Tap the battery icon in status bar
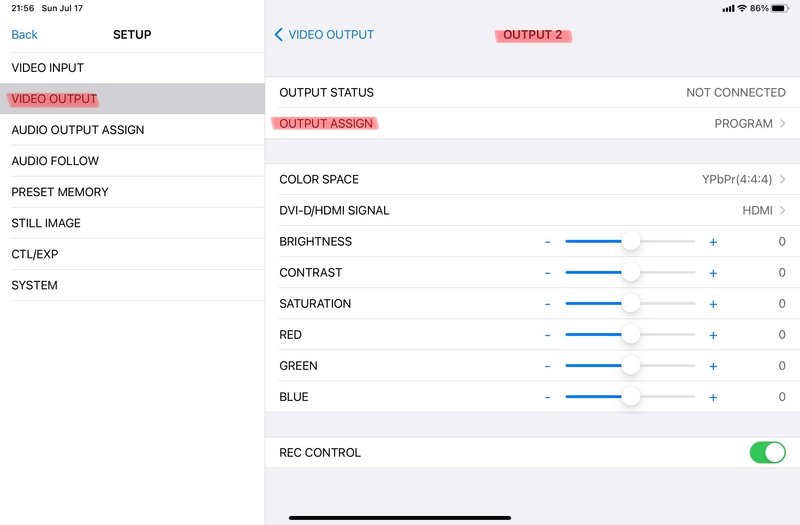 [x=780, y=8]
